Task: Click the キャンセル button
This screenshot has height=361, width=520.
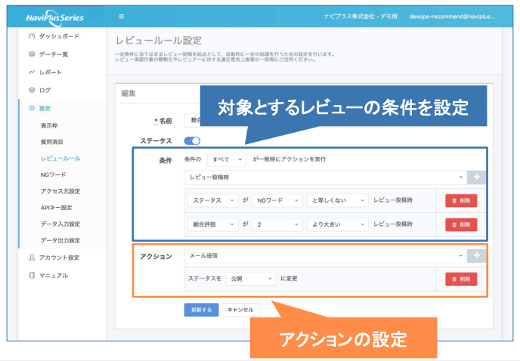Action: 240,310
